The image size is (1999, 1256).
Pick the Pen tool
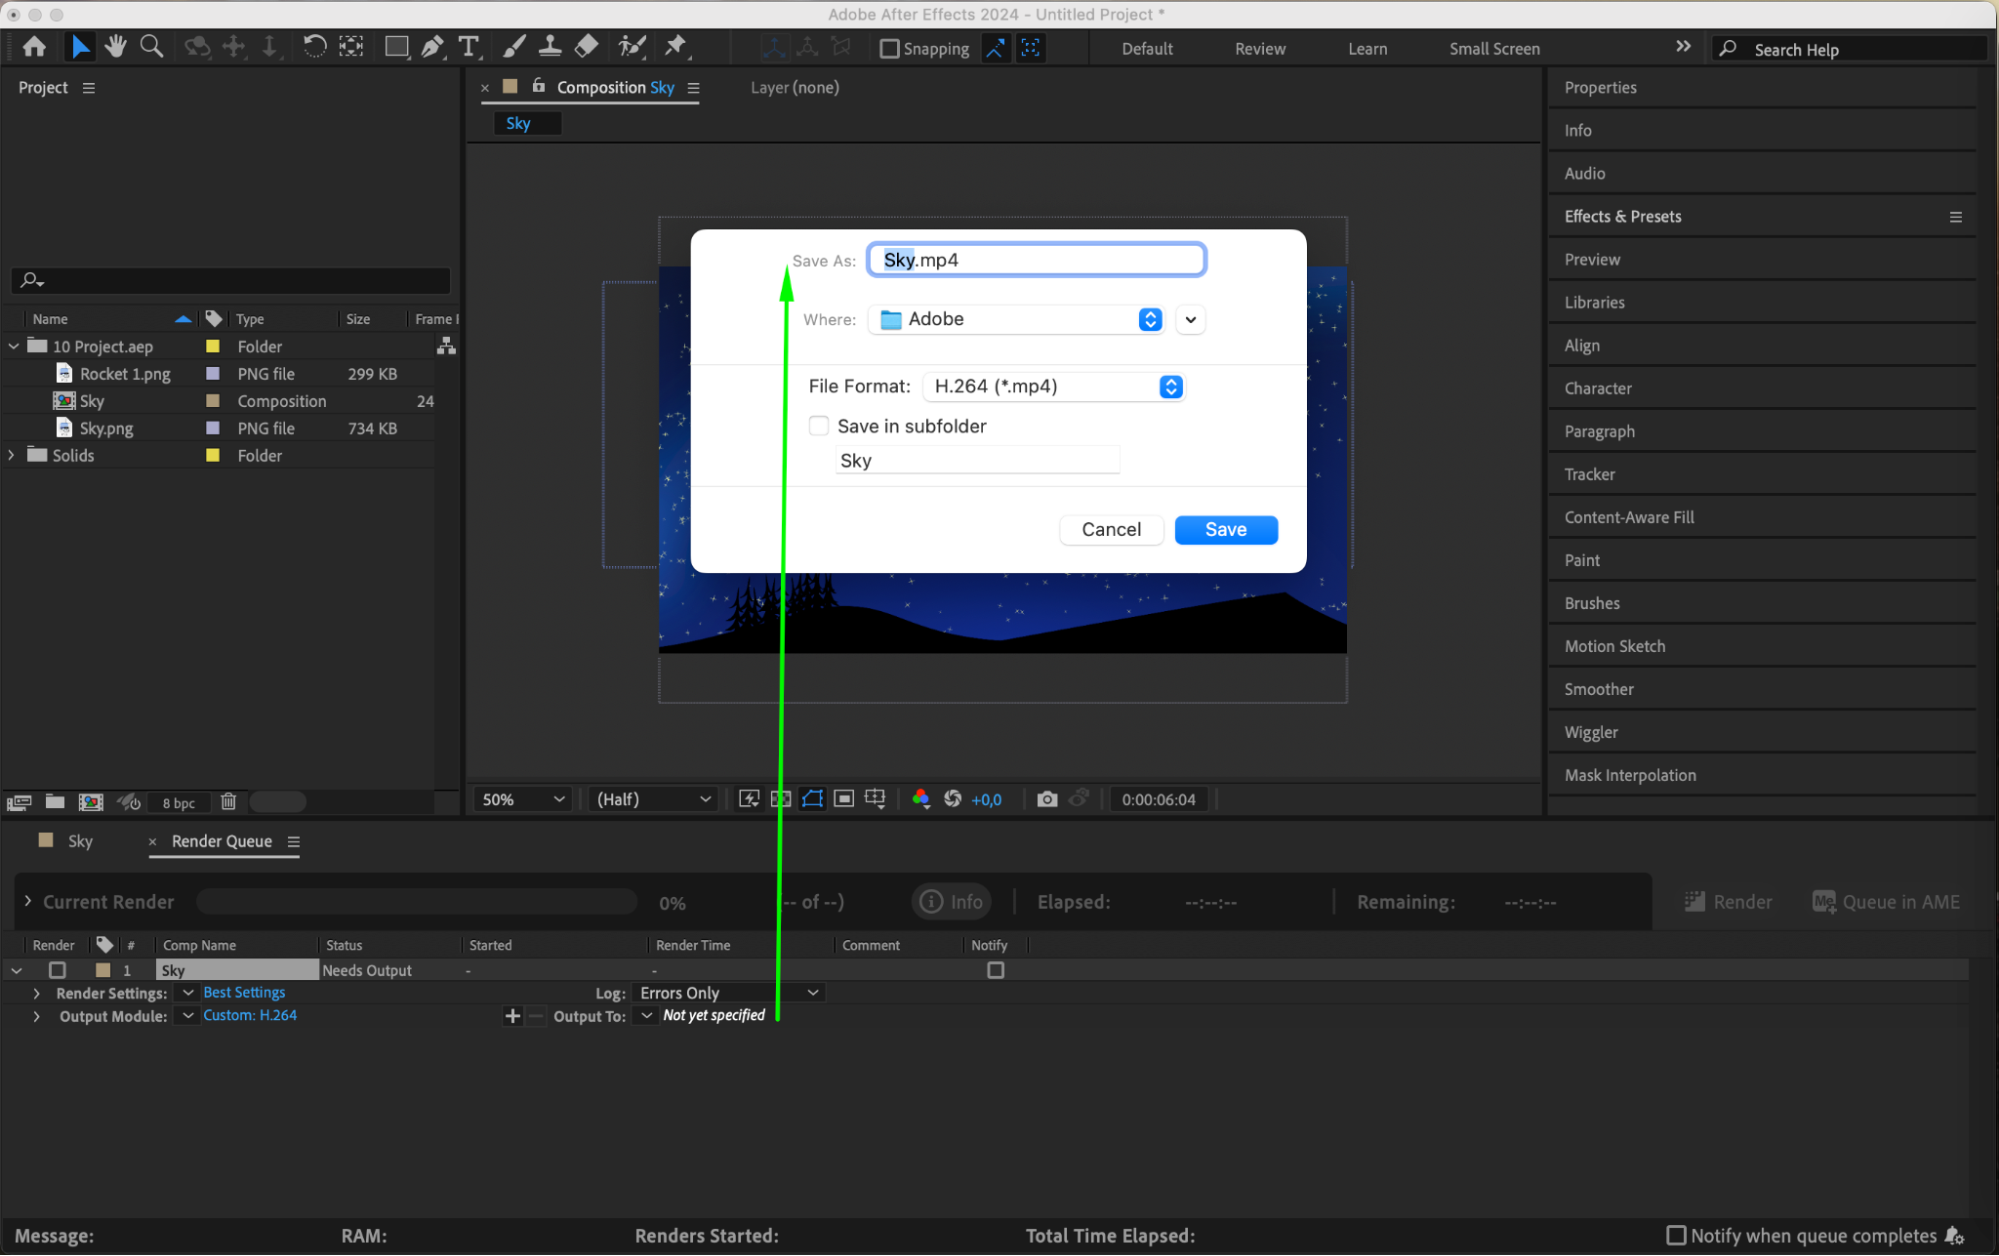pos(432,46)
